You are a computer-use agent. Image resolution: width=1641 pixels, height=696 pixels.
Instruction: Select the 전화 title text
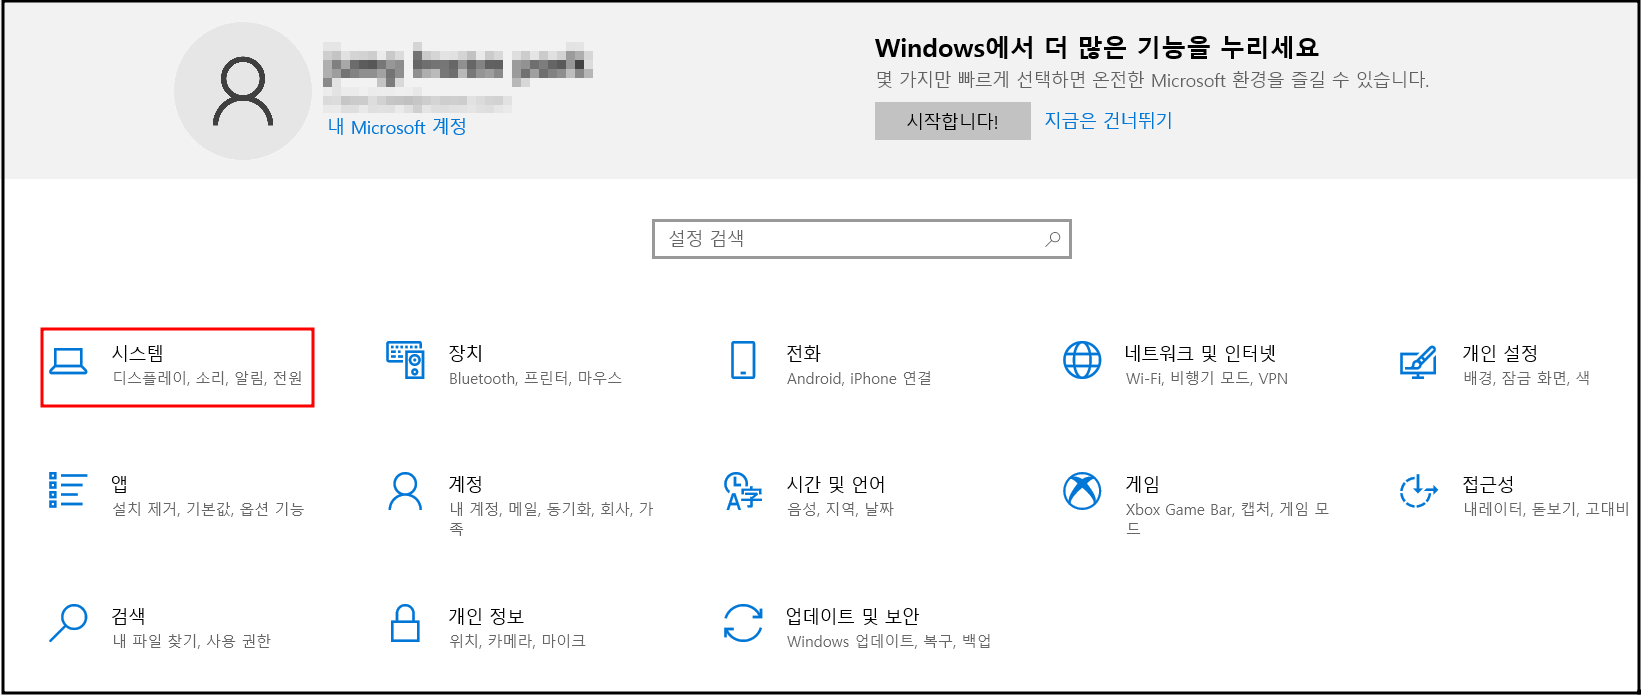[x=804, y=353]
